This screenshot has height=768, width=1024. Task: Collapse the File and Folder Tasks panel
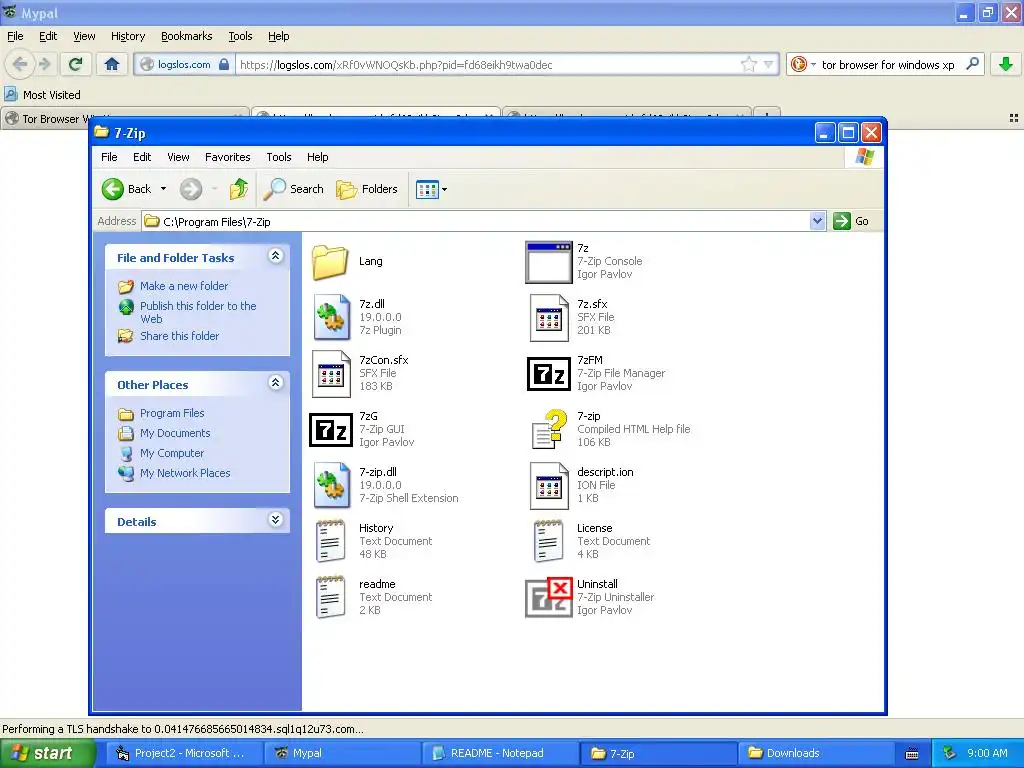pyautogui.click(x=276, y=256)
